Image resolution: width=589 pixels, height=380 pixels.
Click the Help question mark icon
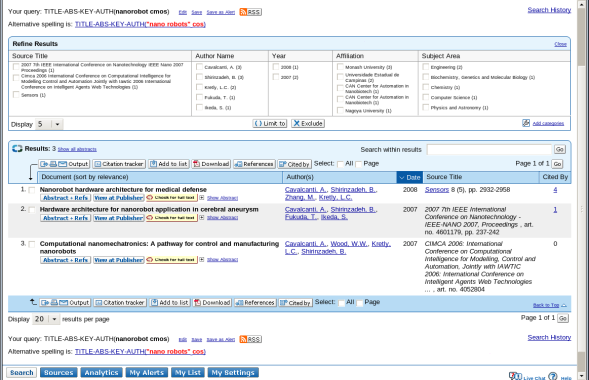(x=553, y=376)
